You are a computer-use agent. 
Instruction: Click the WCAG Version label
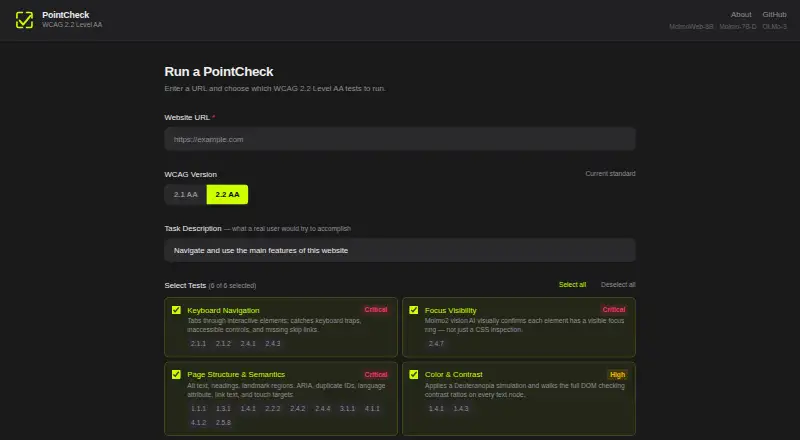(x=190, y=175)
